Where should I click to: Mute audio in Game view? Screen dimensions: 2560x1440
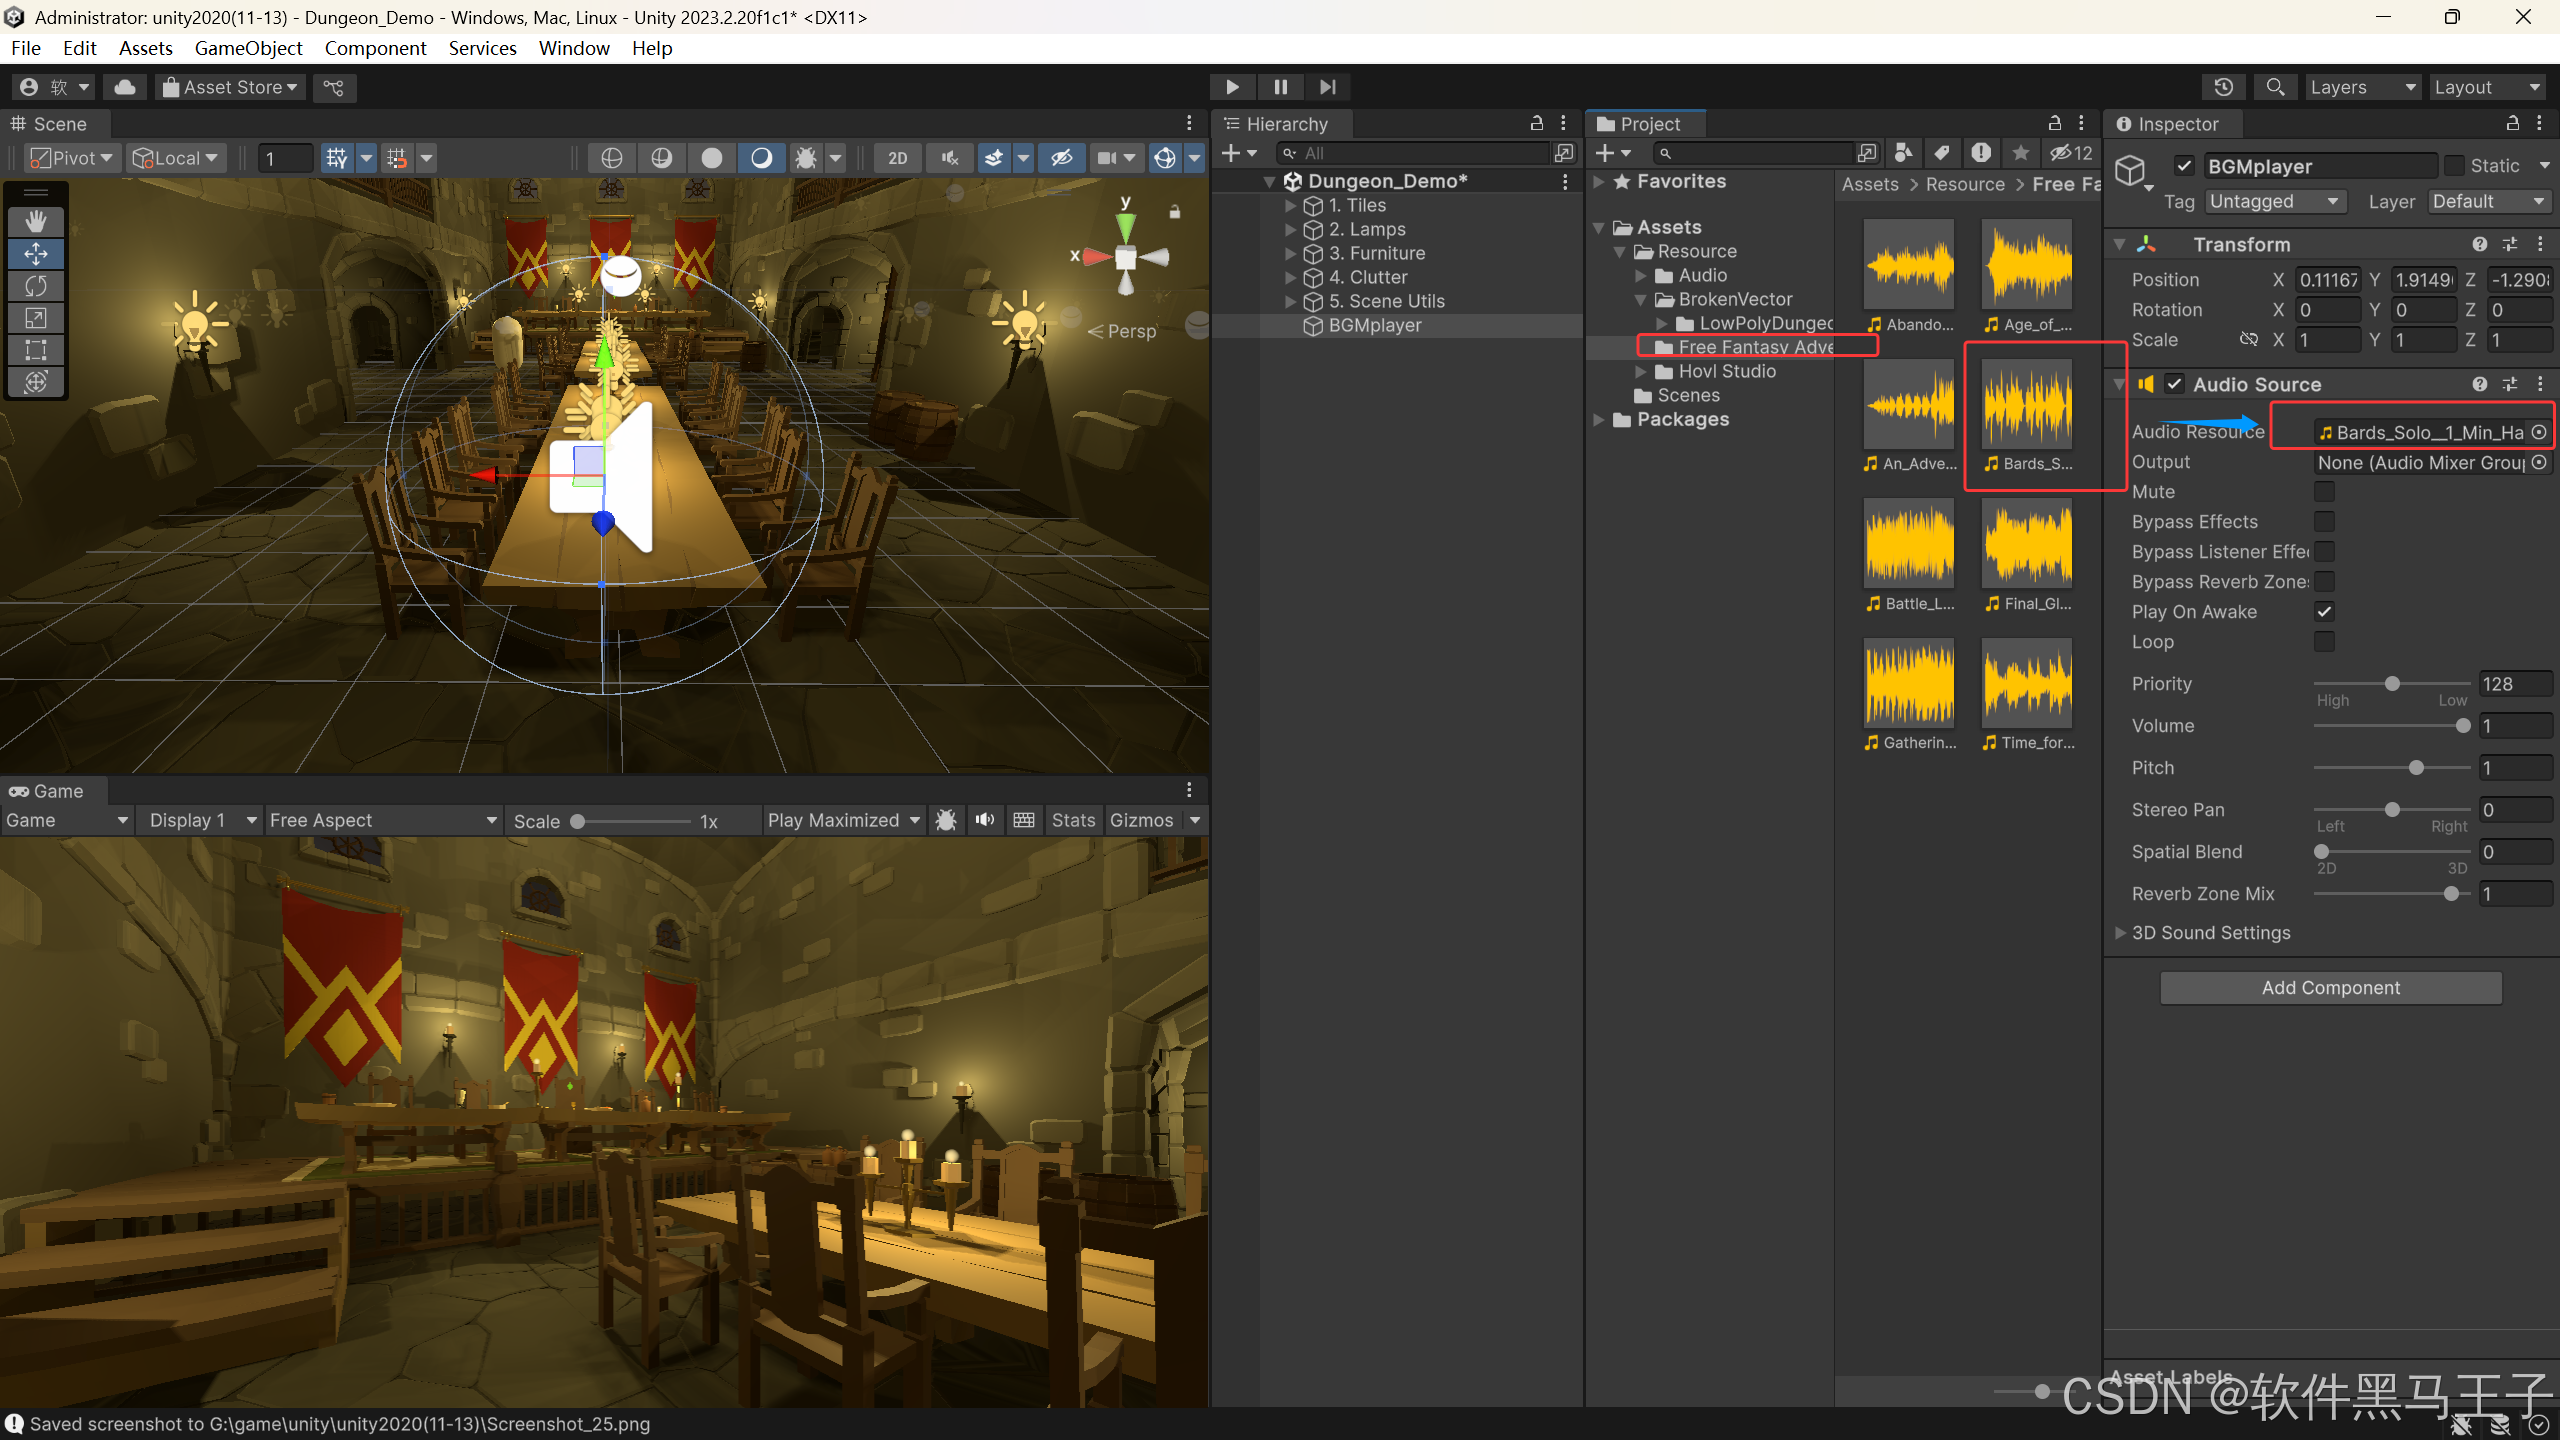pos(985,820)
